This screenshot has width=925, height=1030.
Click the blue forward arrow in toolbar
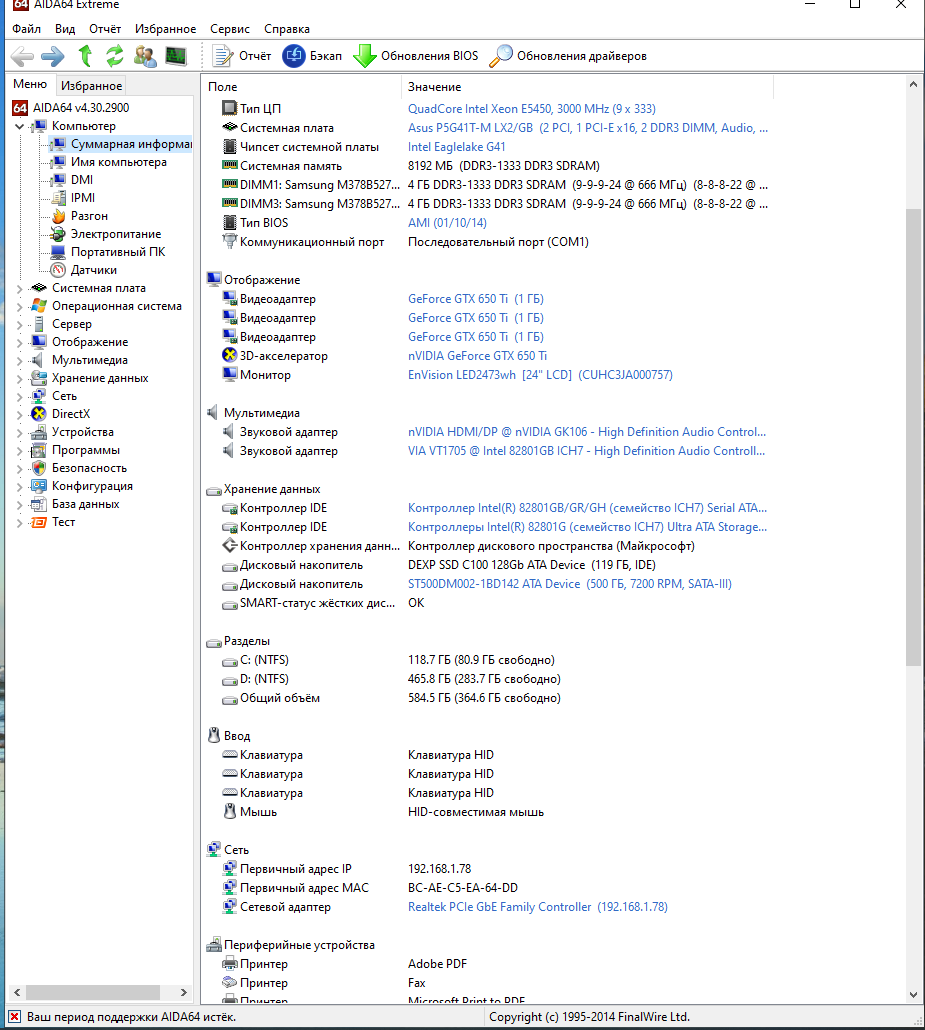(53, 56)
